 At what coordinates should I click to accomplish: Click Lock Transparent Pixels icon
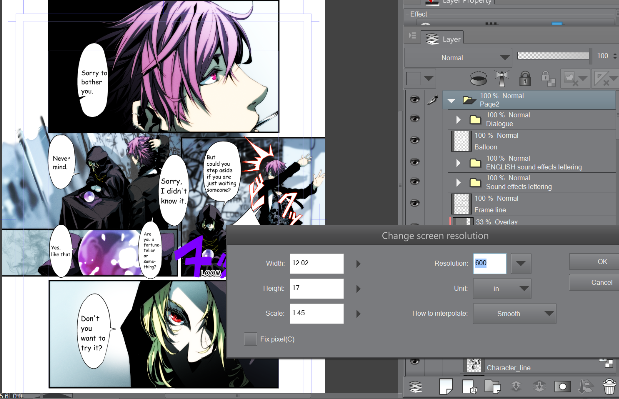pos(548,79)
